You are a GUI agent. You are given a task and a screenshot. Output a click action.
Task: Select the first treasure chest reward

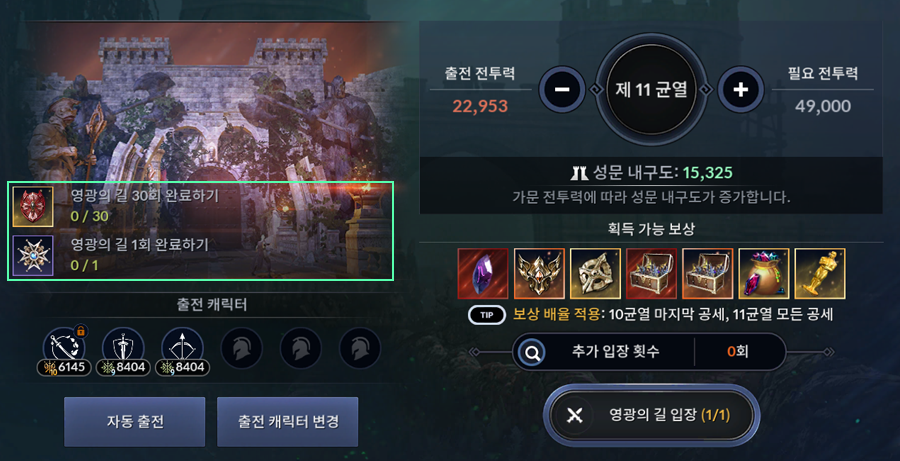pyautogui.click(x=651, y=274)
